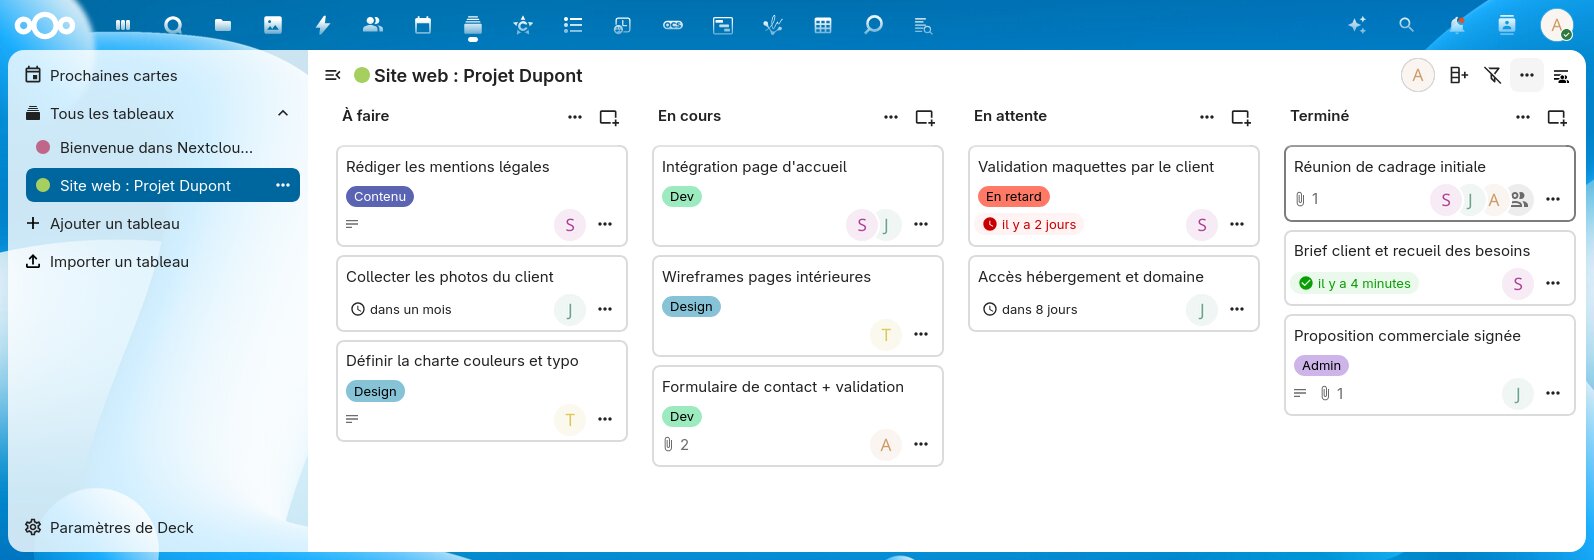This screenshot has height=560, width=1594.
Task: Open card menu for Wireframes pages intérieures
Action: (921, 335)
